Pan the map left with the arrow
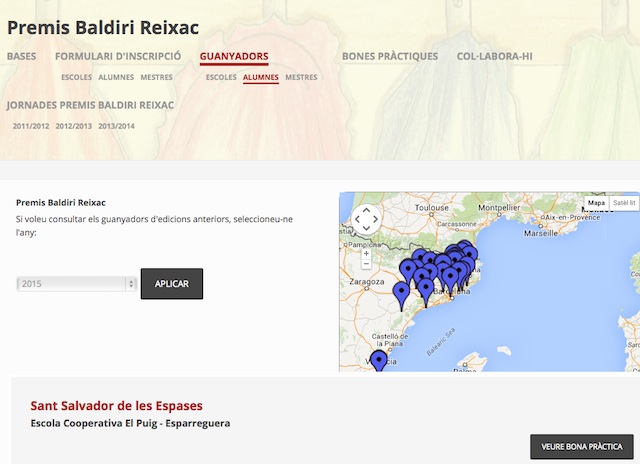The image size is (640, 464). 356,220
